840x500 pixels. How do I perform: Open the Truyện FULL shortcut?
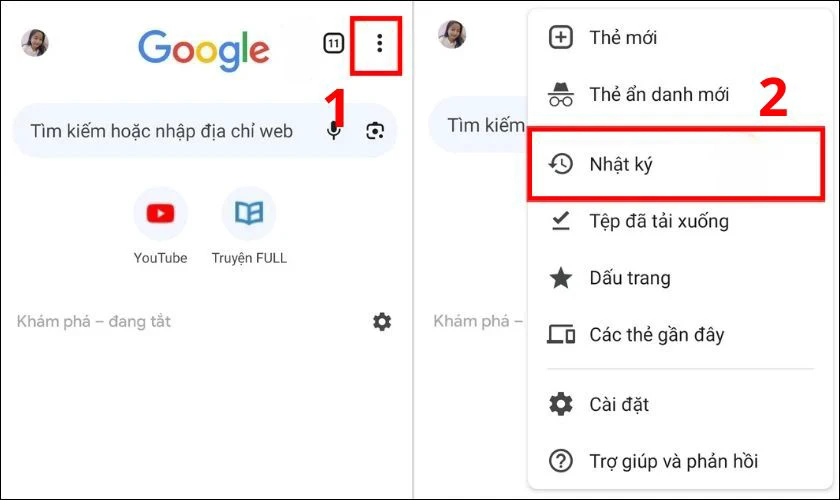point(248,213)
